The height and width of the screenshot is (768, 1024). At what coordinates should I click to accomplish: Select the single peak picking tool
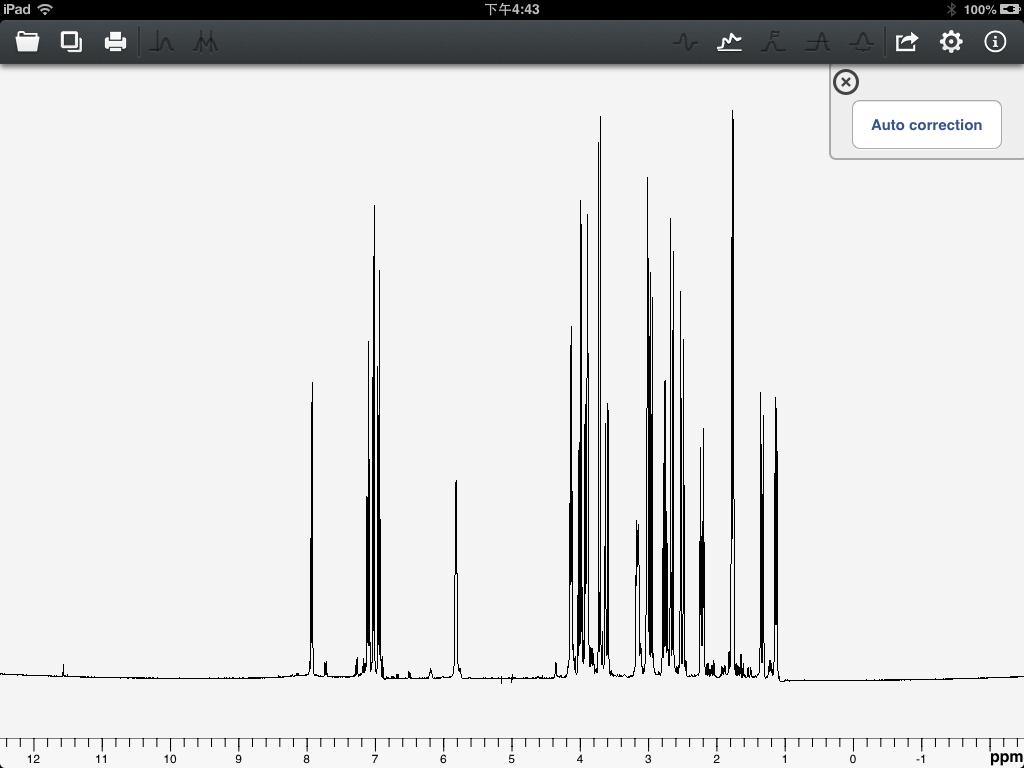tap(161, 42)
